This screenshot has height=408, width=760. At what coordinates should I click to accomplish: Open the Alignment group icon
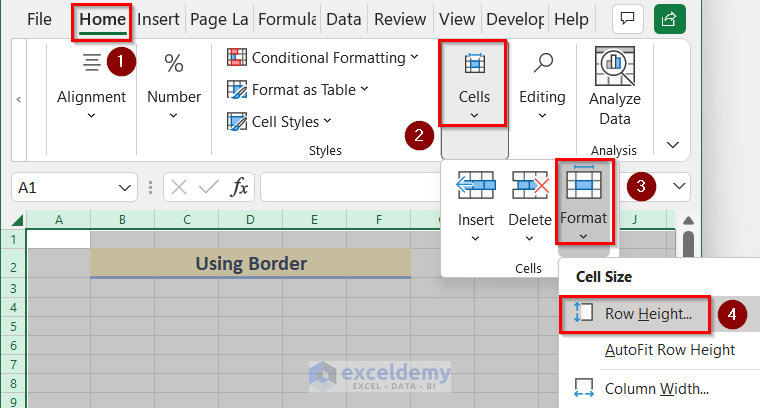pos(92,62)
